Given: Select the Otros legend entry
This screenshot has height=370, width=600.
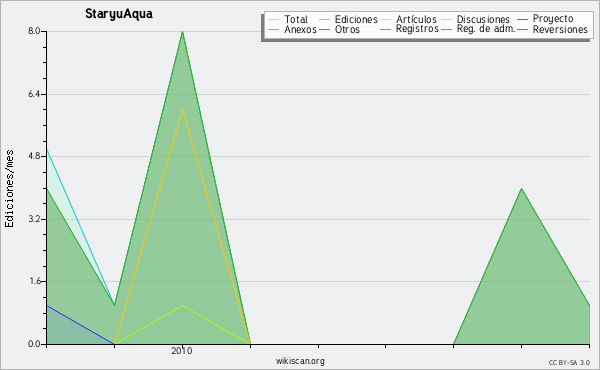Looking at the screenshot, I should pyautogui.click(x=347, y=29).
